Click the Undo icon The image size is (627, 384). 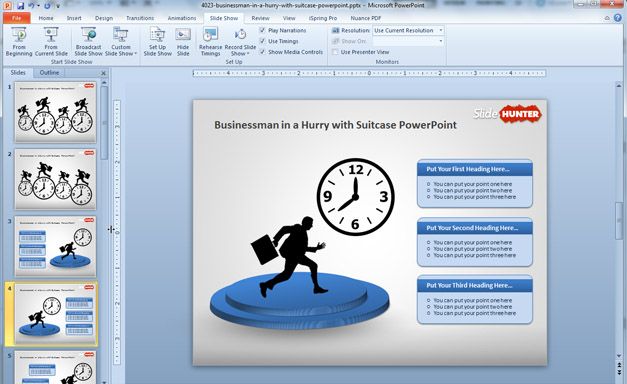[31, 6]
